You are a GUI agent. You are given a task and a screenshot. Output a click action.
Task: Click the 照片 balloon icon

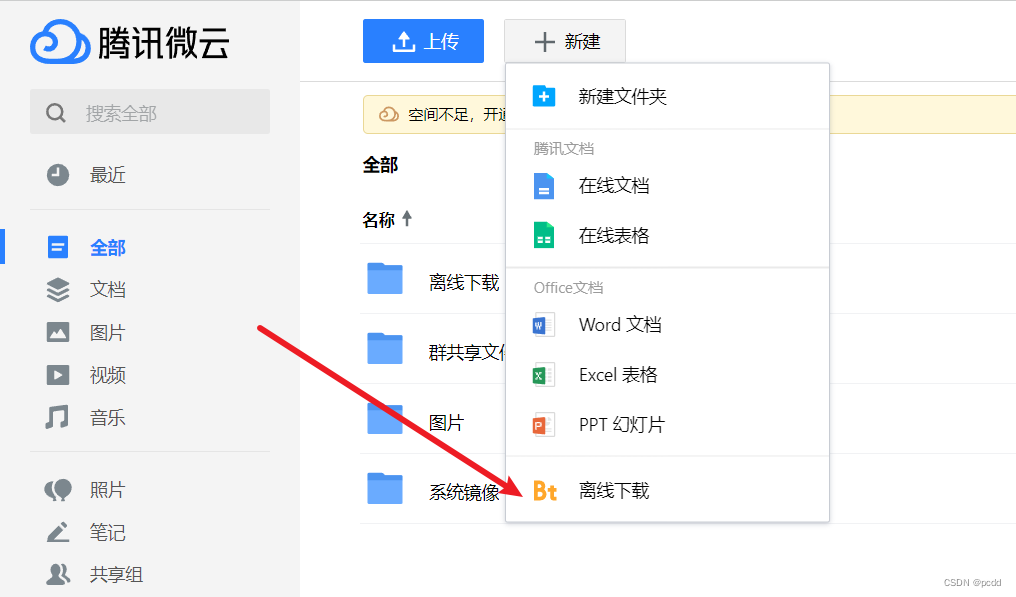tap(58, 490)
